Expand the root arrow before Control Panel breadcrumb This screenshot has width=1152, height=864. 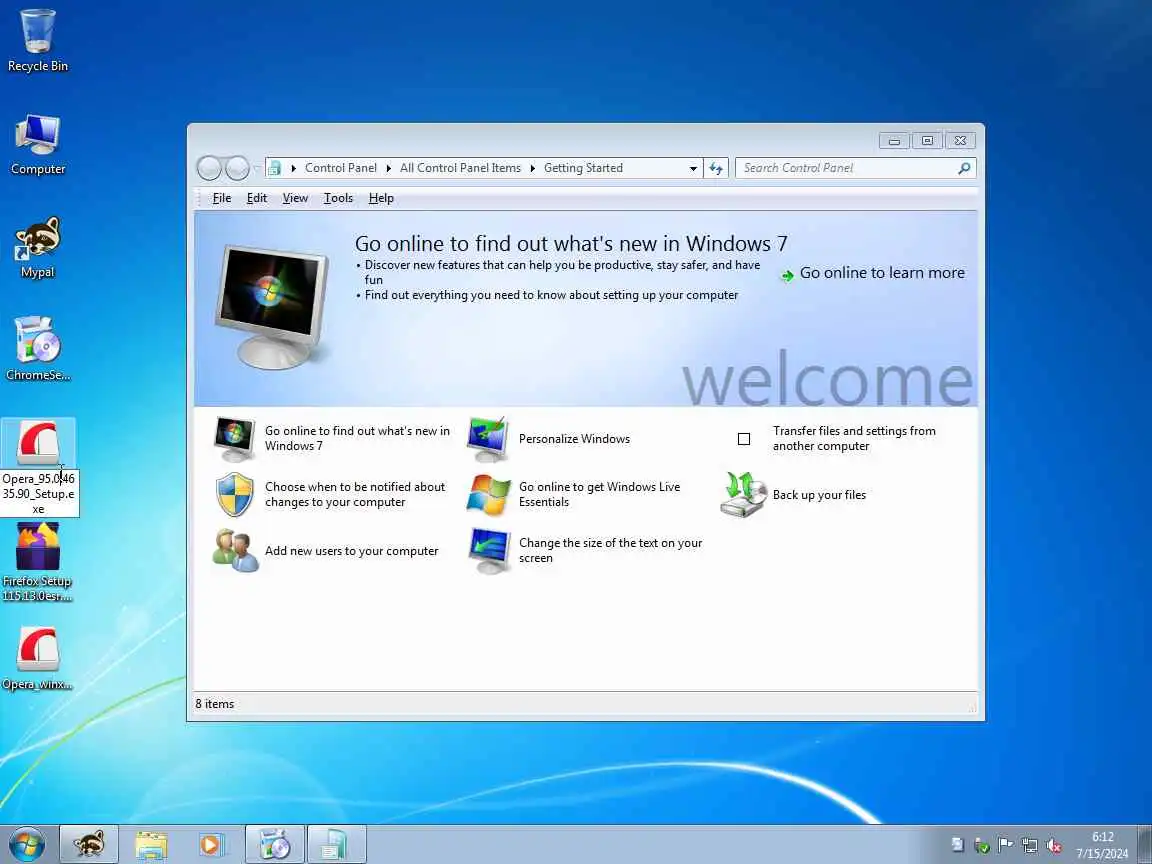tap(293, 168)
